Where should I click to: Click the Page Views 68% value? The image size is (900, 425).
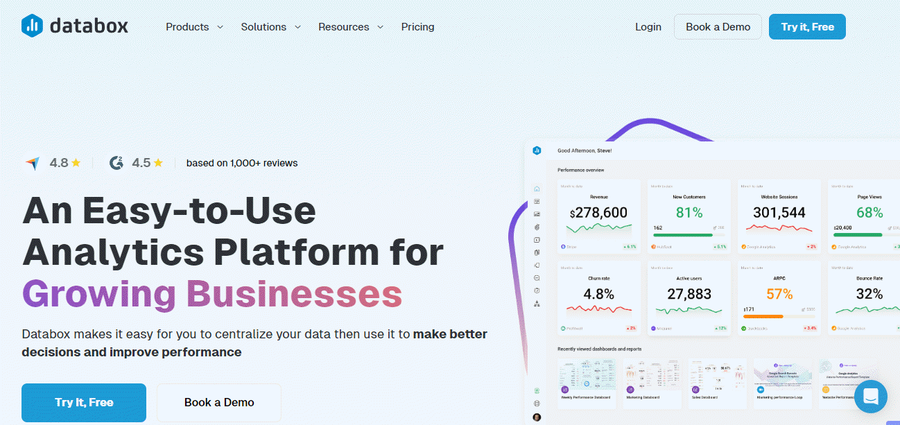[870, 213]
